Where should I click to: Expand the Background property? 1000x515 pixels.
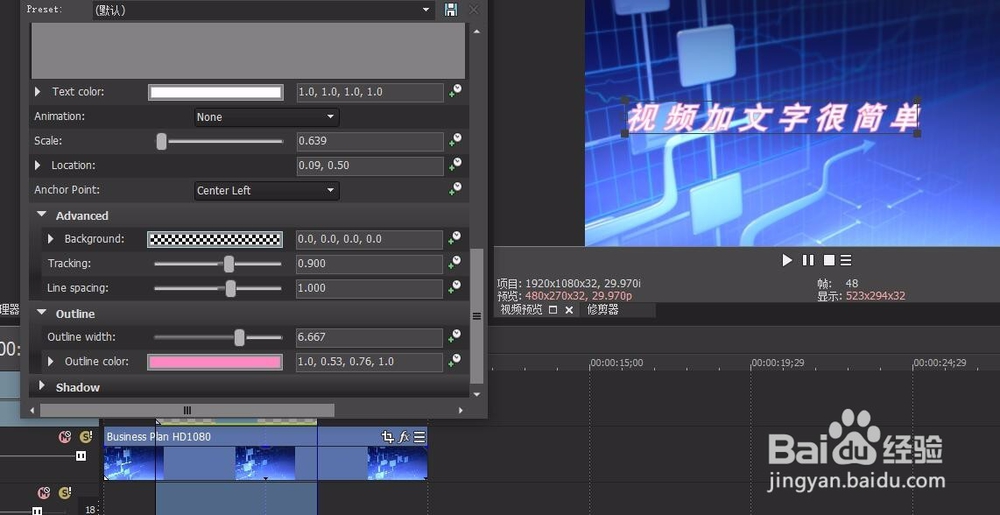50,239
